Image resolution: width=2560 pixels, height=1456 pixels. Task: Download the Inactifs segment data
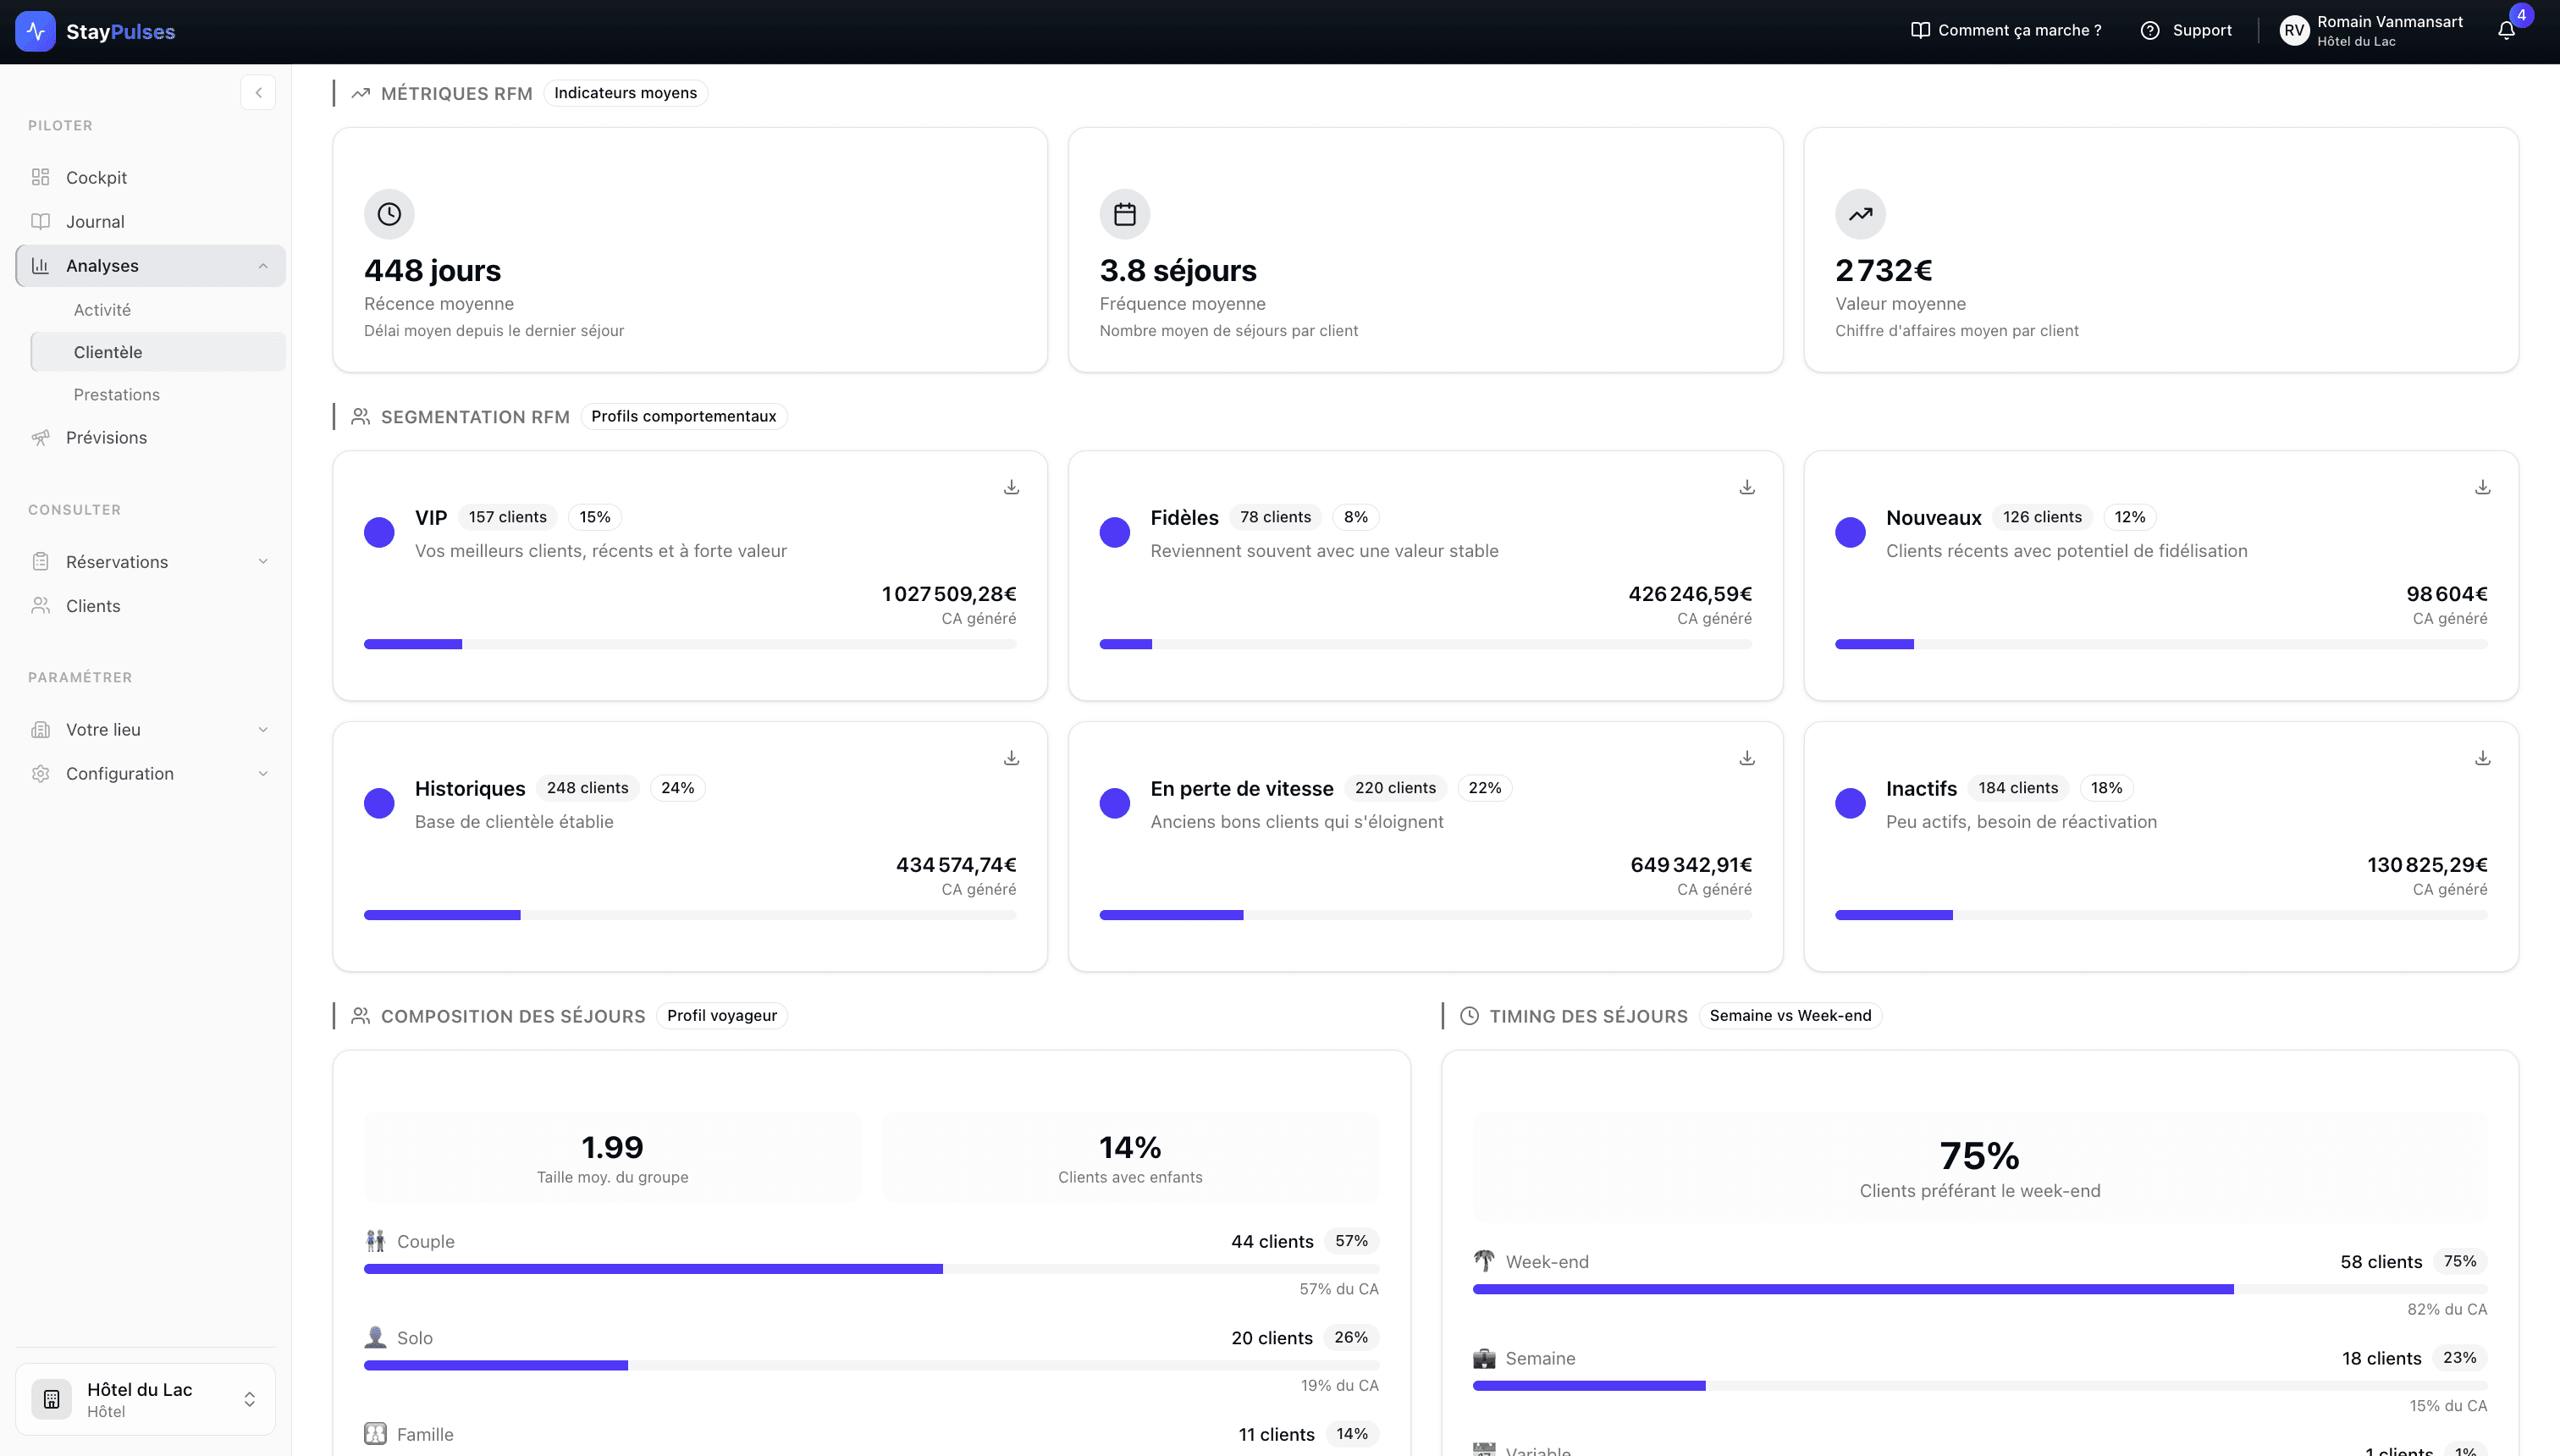(2483, 757)
